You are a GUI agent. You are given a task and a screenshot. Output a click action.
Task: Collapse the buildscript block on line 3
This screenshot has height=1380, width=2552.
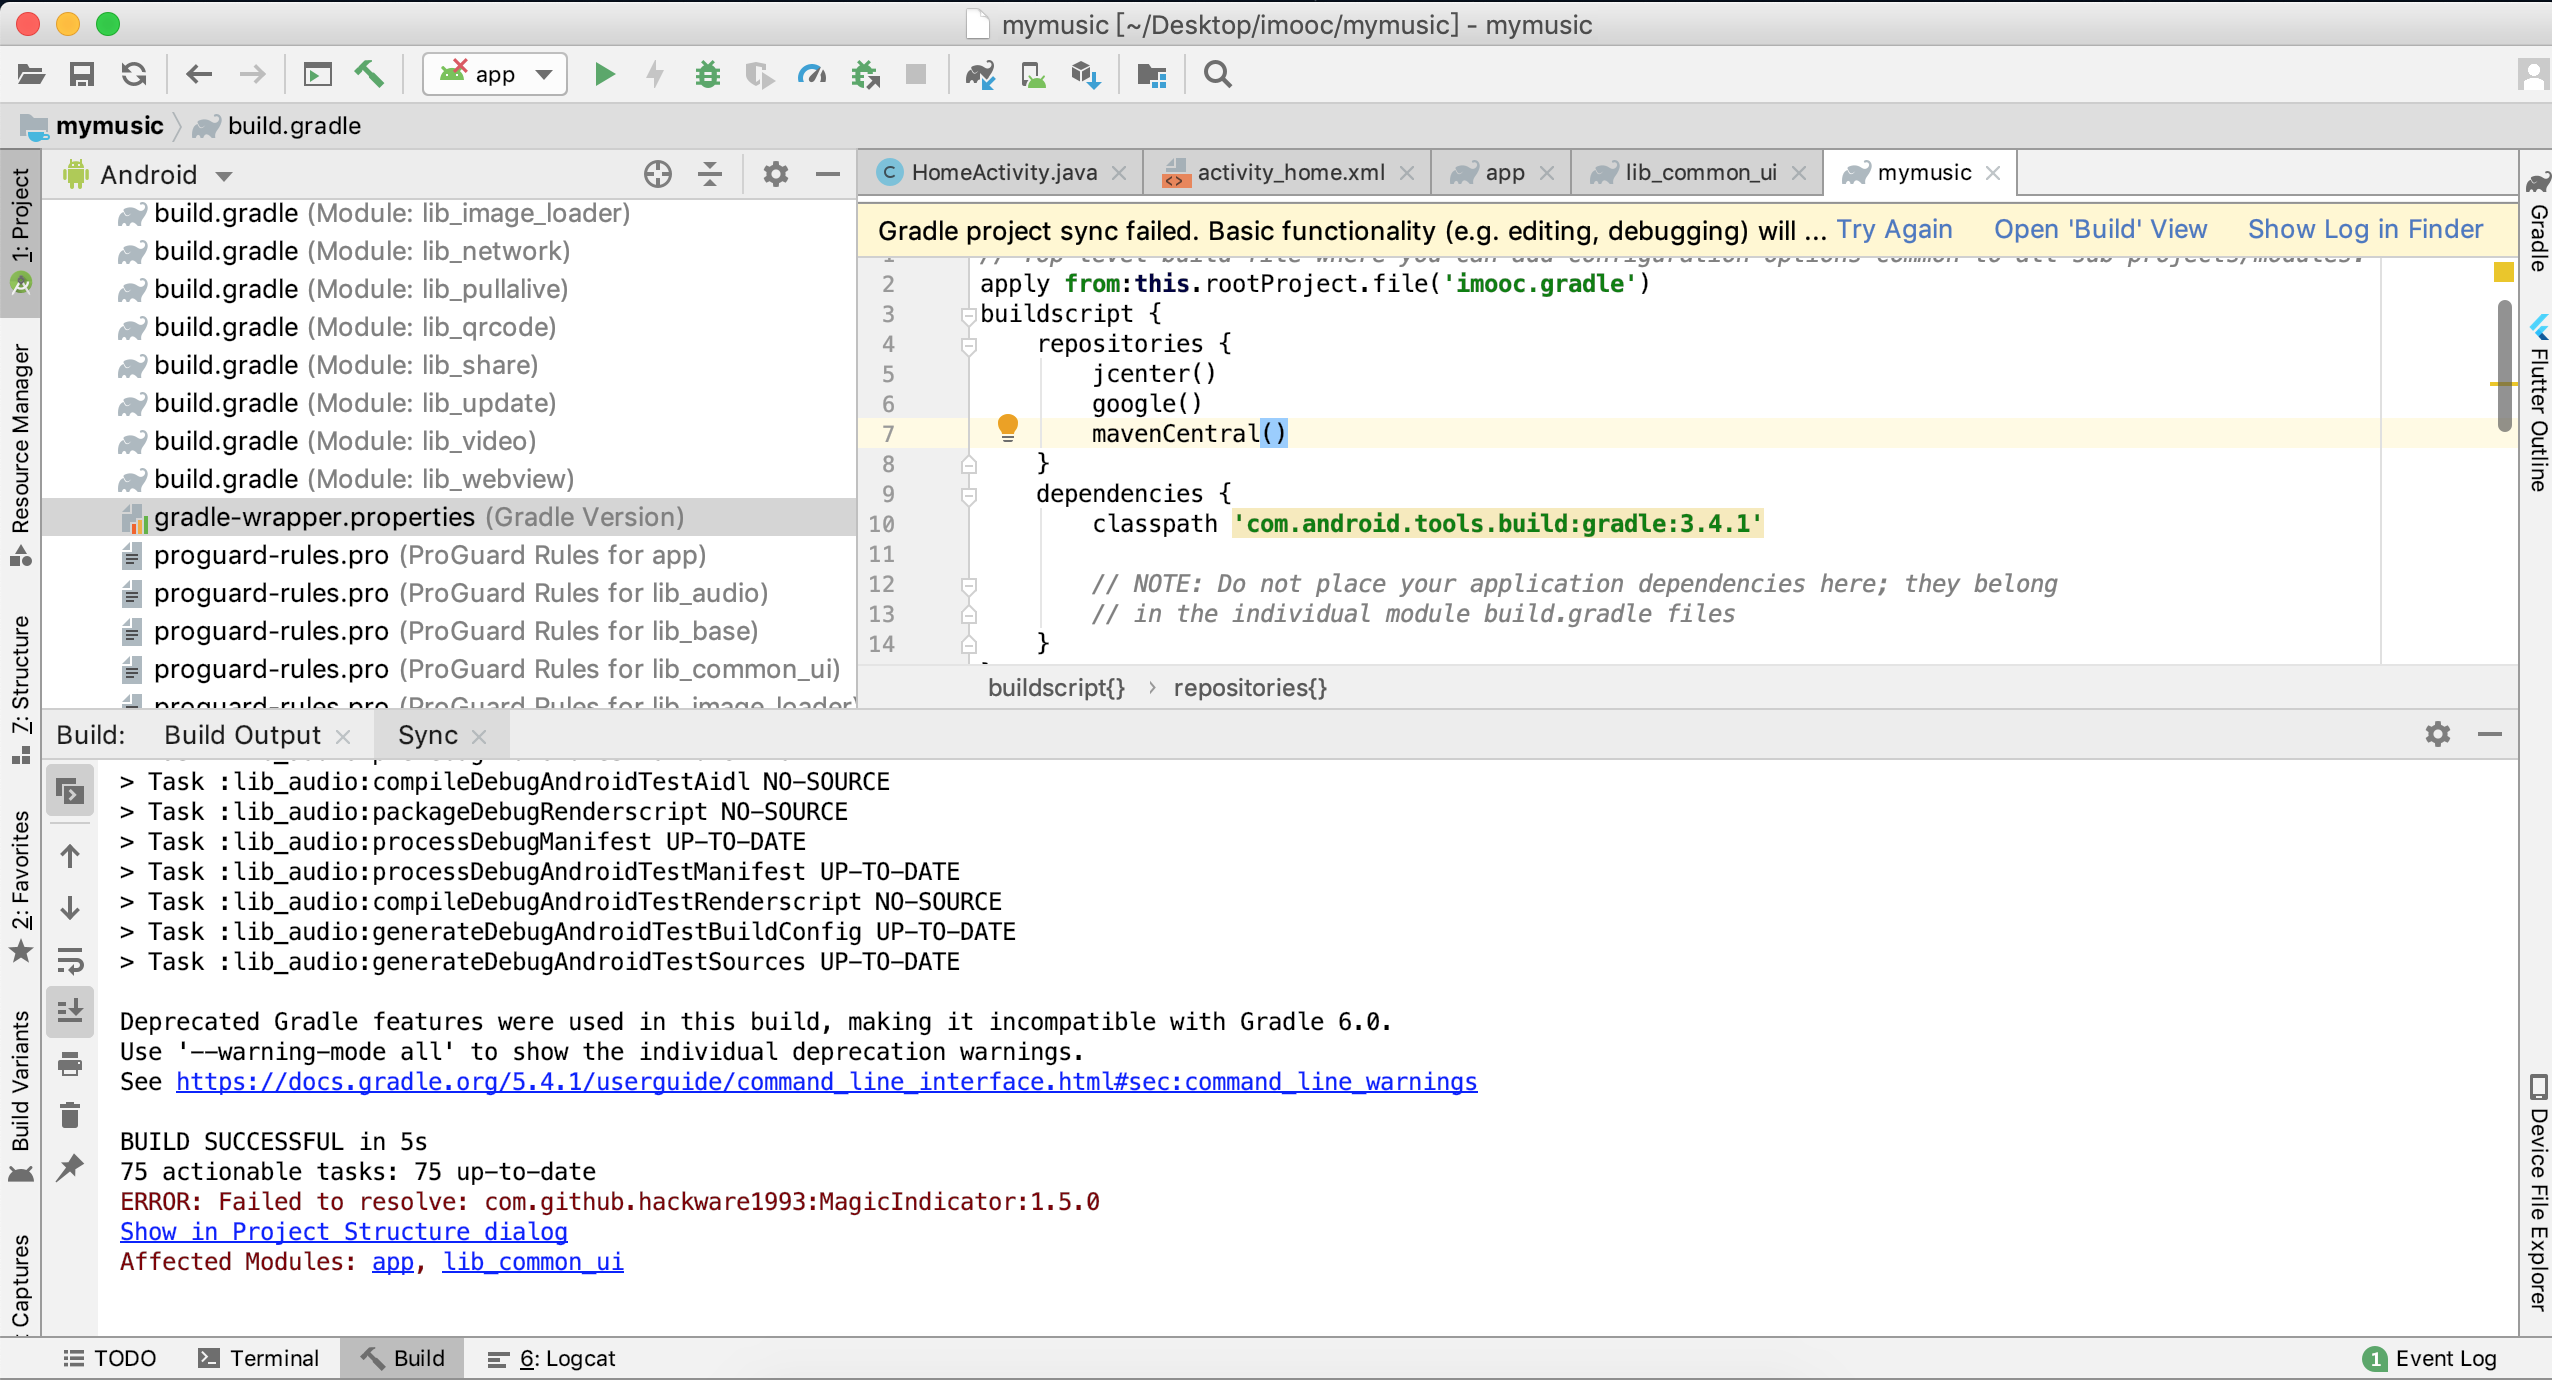[968, 315]
